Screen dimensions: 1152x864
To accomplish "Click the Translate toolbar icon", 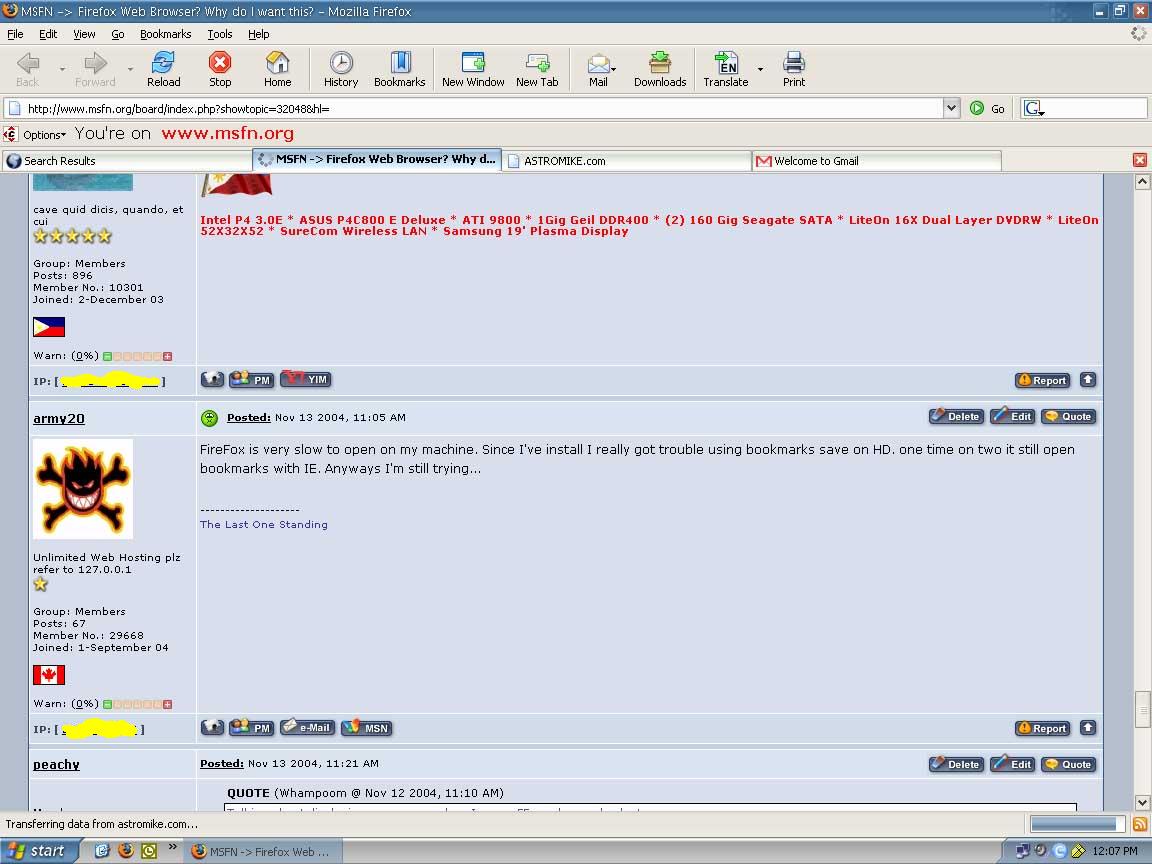I will 726,70.
